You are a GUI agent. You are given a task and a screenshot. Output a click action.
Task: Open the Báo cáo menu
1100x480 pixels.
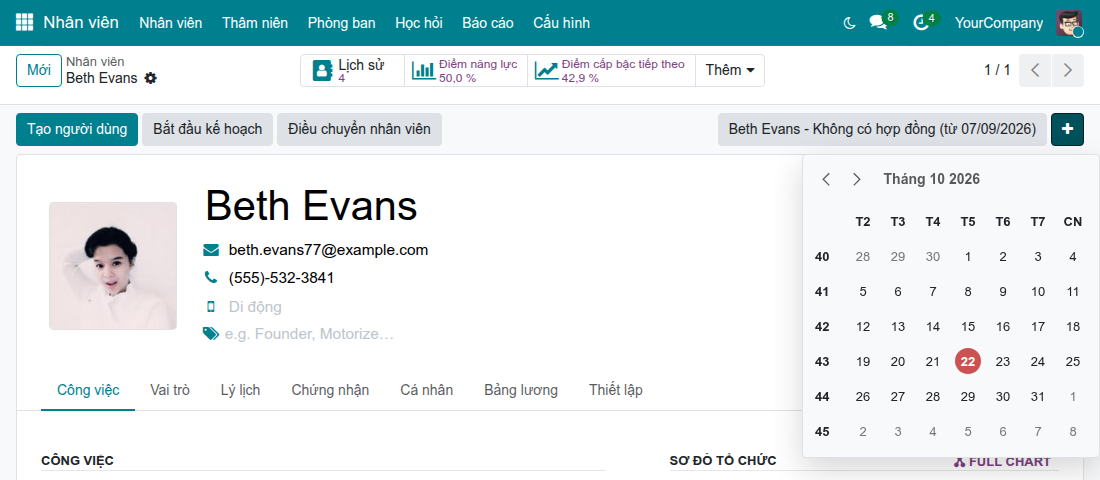click(488, 23)
